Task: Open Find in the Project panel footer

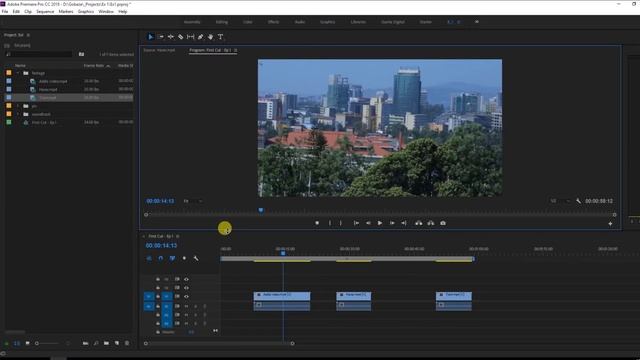Action: point(96,343)
